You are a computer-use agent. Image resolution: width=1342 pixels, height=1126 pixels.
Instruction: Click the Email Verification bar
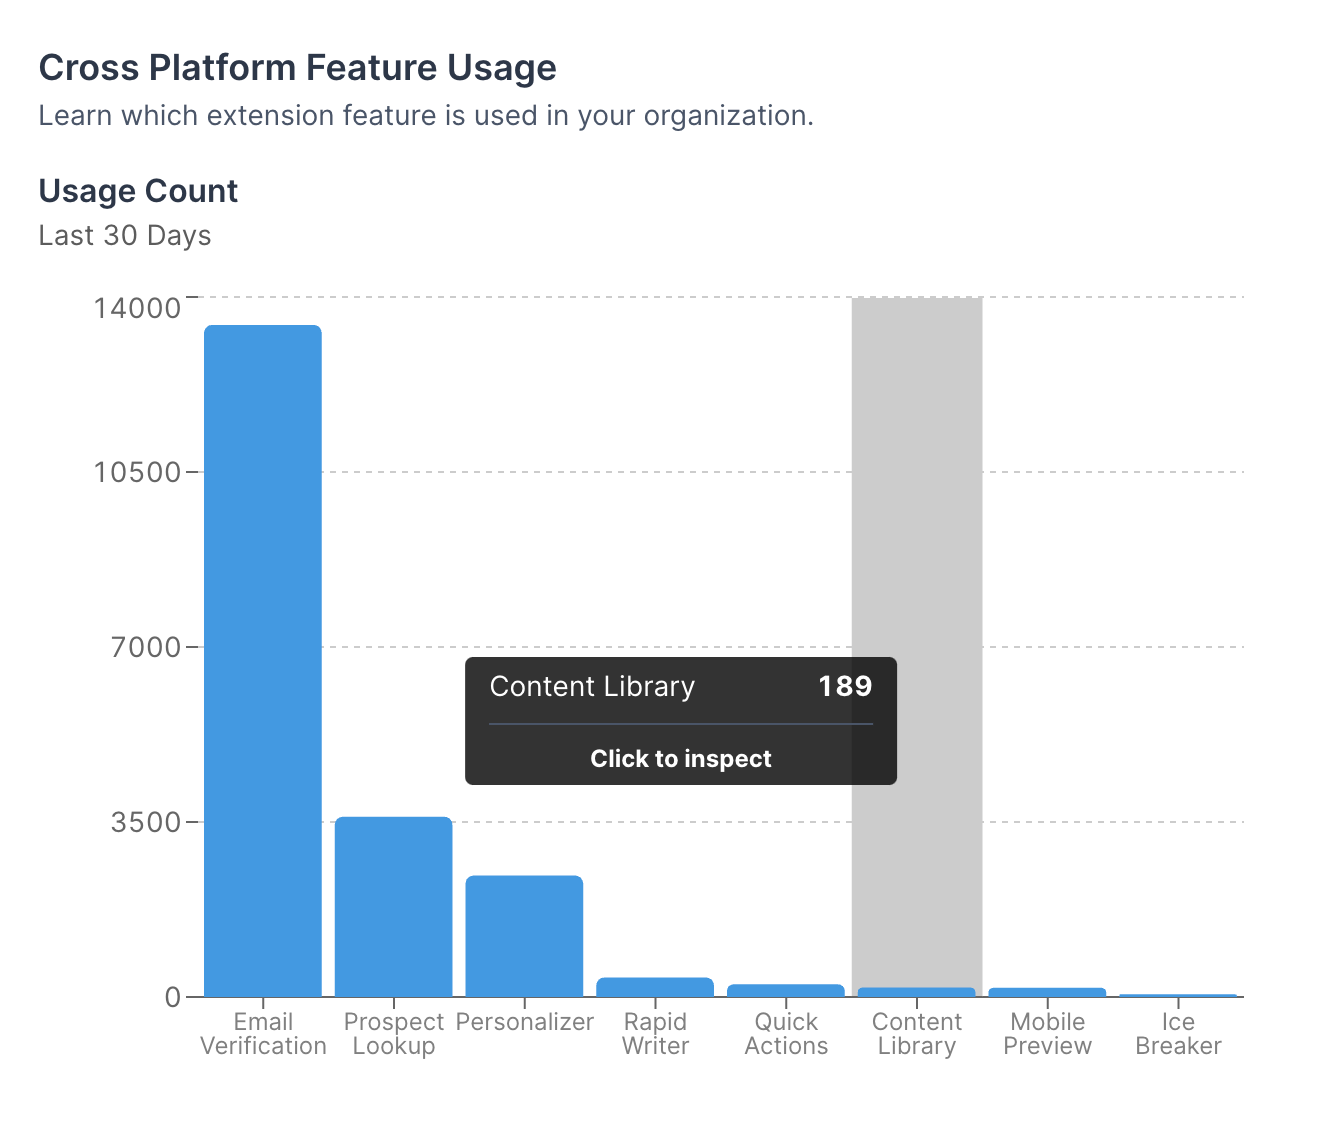(263, 660)
